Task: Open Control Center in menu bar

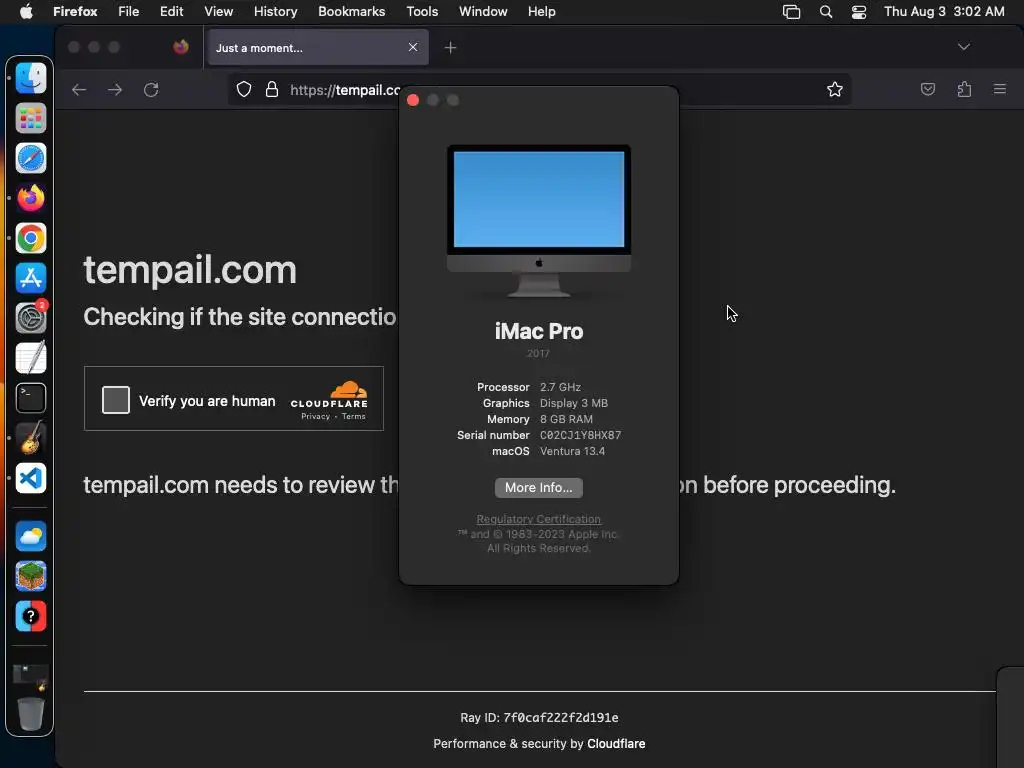Action: [x=858, y=12]
